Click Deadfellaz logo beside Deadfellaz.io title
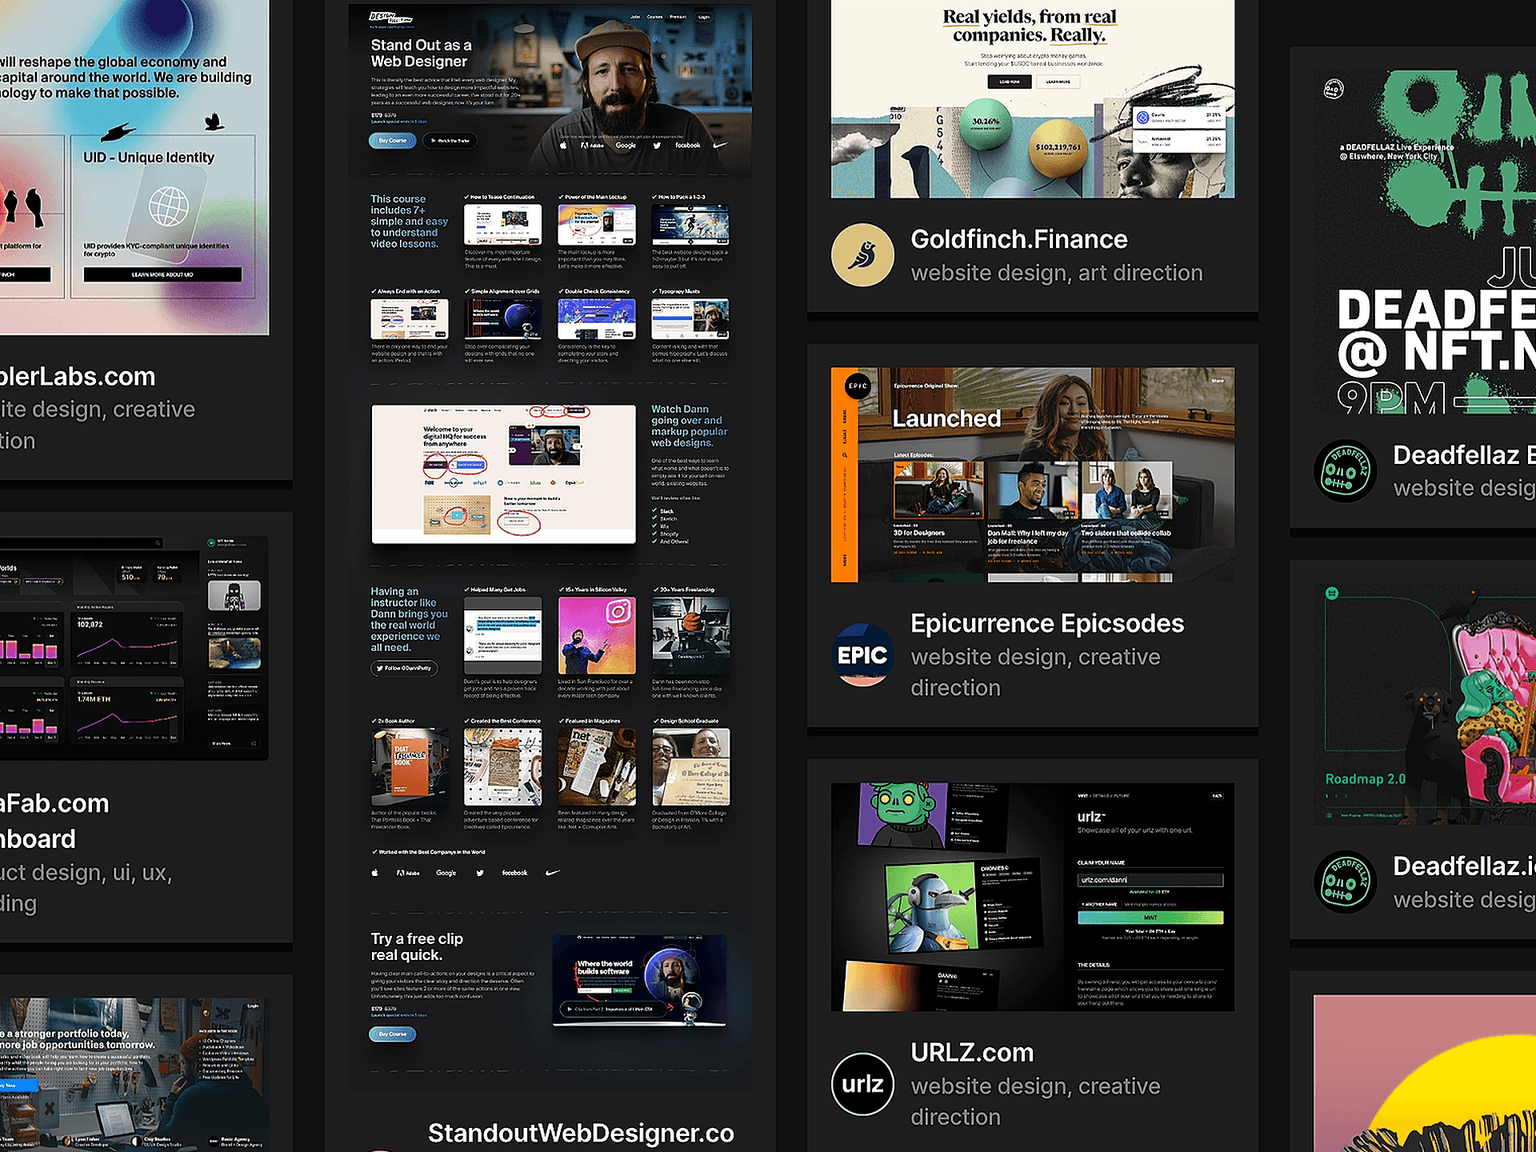 click(1345, 882)
